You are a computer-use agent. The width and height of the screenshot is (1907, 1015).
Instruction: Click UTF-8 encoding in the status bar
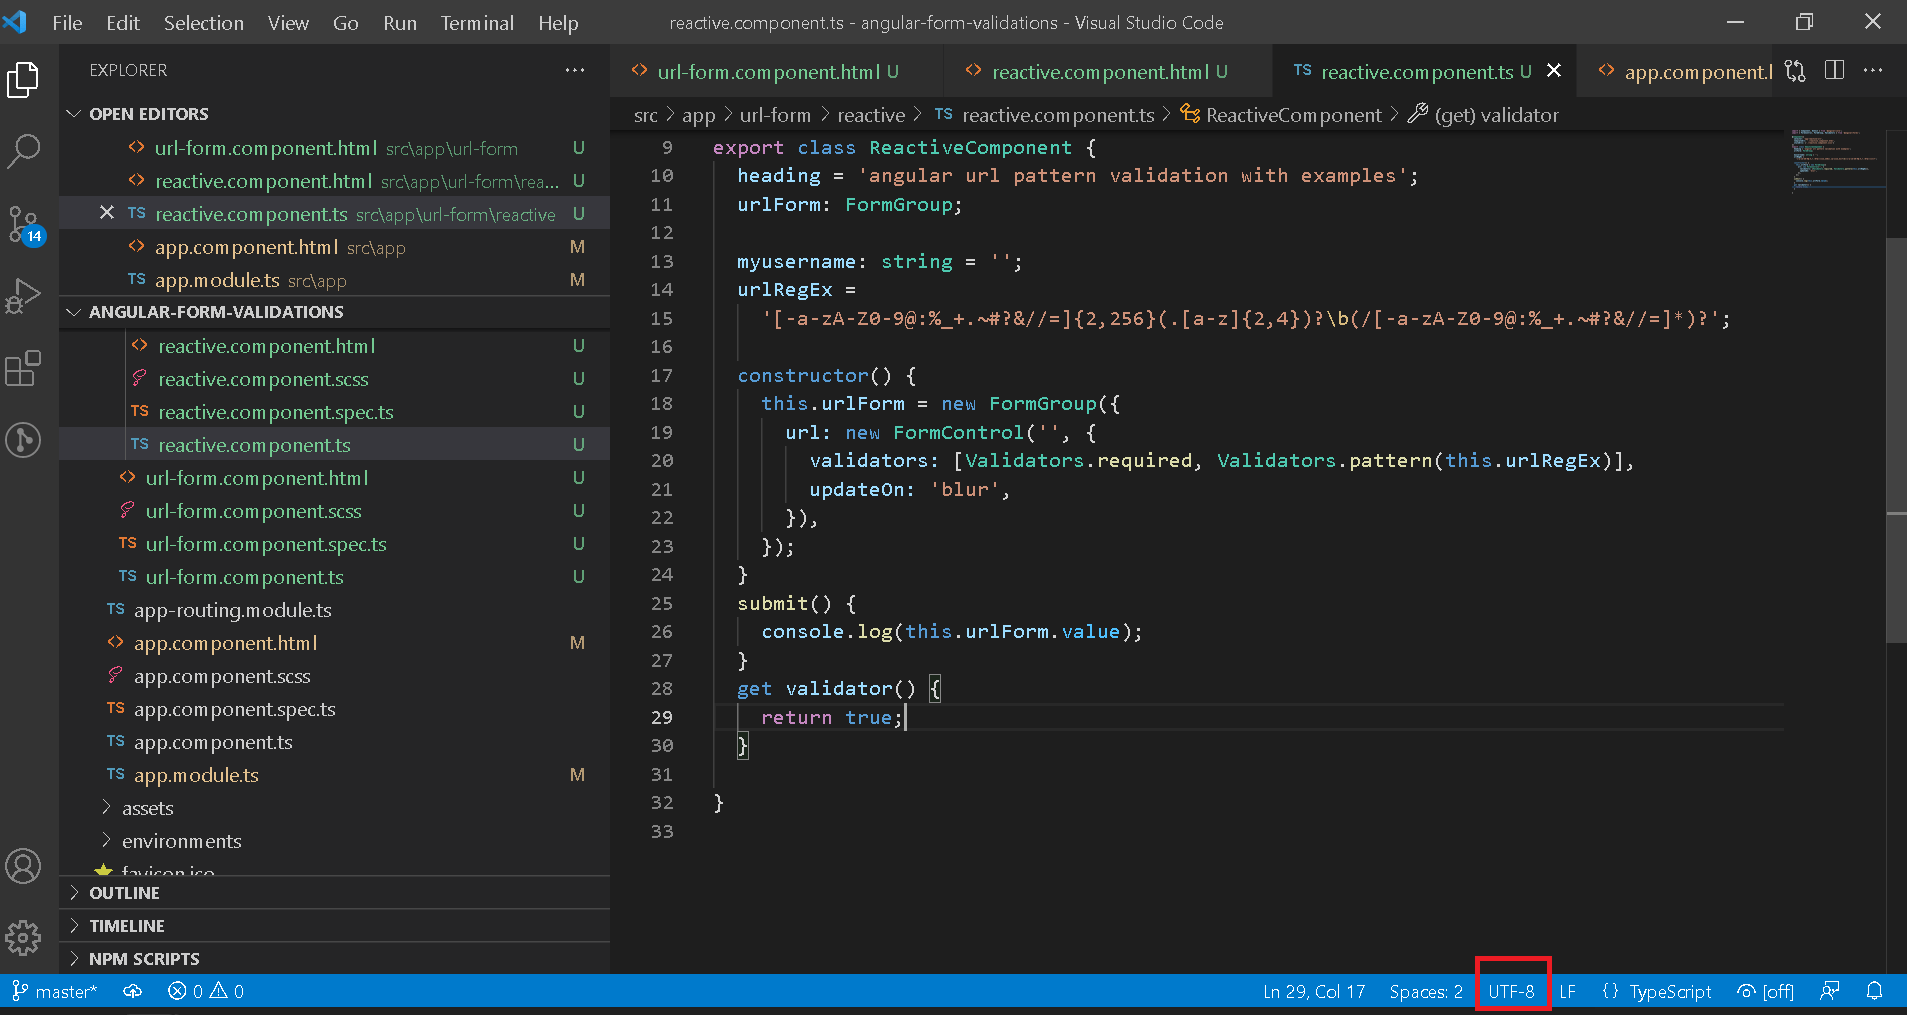click(1512, 991)
